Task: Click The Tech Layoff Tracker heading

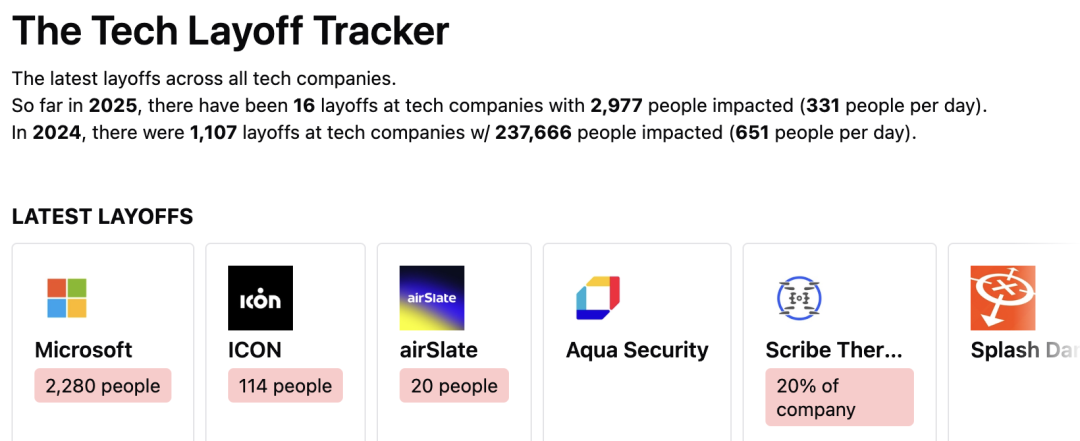Action: click(231, 30)
